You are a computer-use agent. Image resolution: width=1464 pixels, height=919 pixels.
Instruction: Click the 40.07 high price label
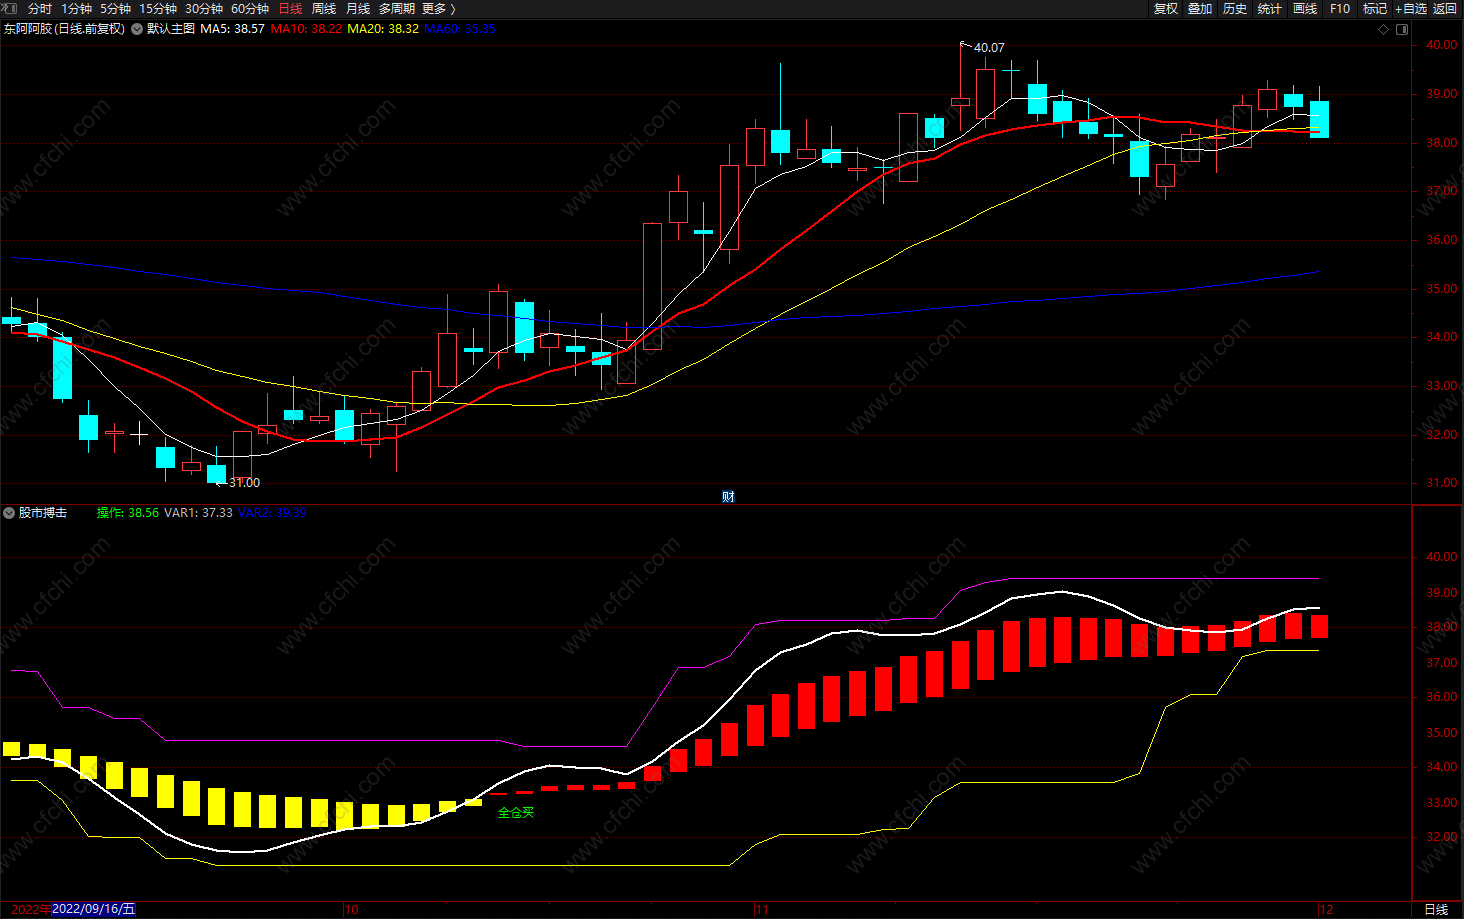(989, 48)
